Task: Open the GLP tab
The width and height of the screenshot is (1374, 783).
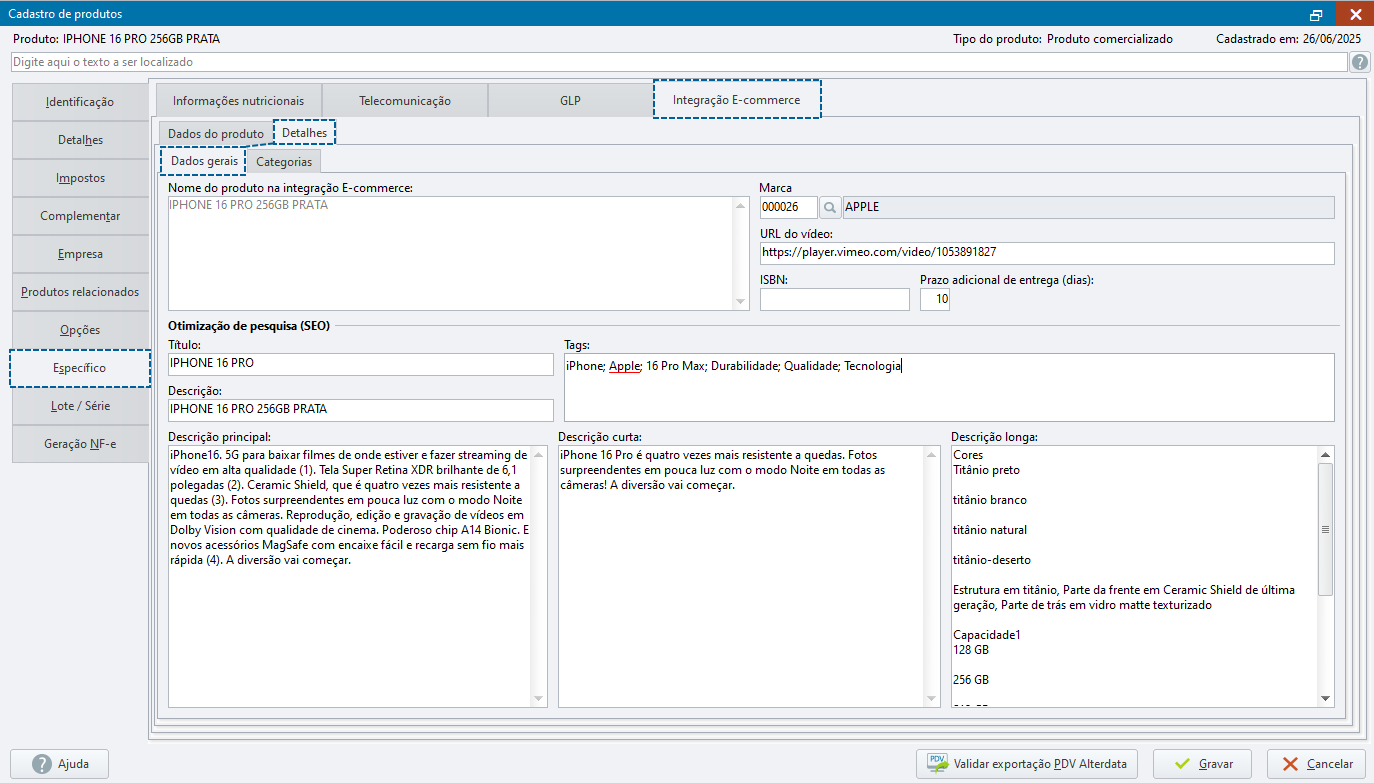Action: (x=570, y=101)
